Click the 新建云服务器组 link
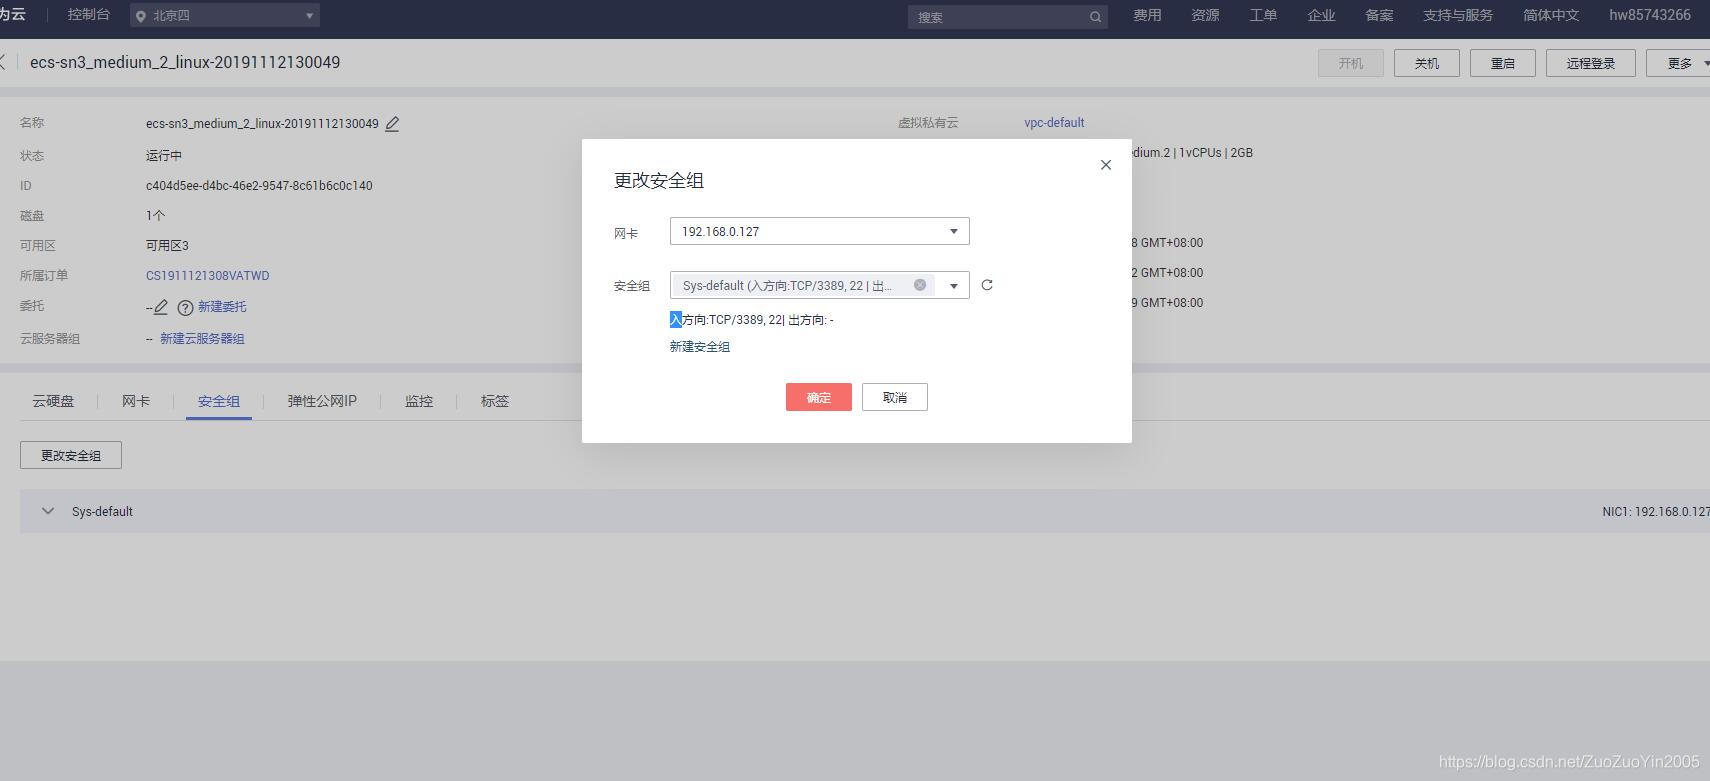 (x=202, y=339)
